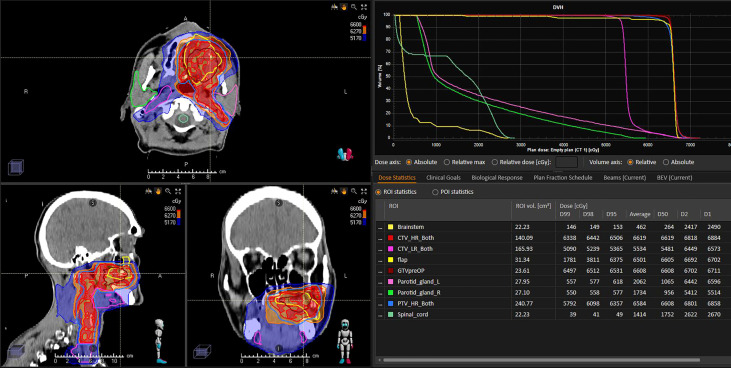Click the 3D cube icon in axial view
731x368 pixels.
tap(16, 167)
